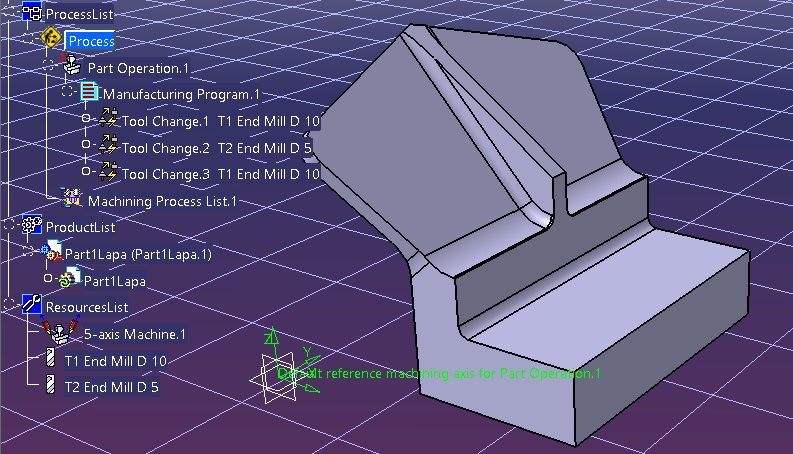Click the Tool Change.1 icon

(108, 121)
